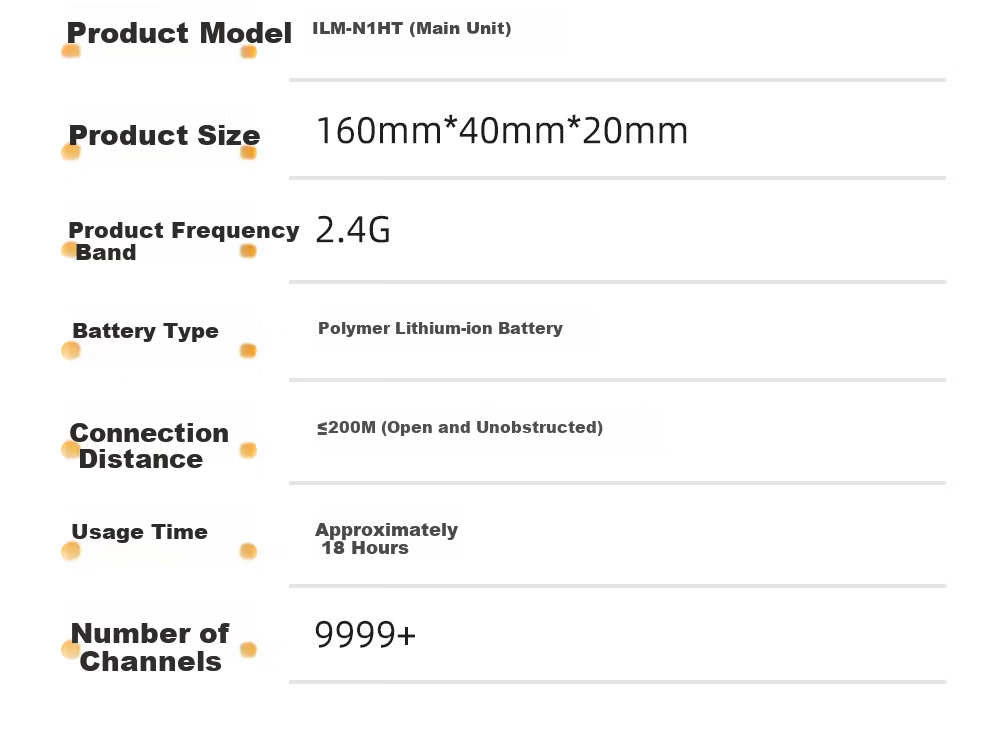Click the Battery Type label

(x=145, y=331)
